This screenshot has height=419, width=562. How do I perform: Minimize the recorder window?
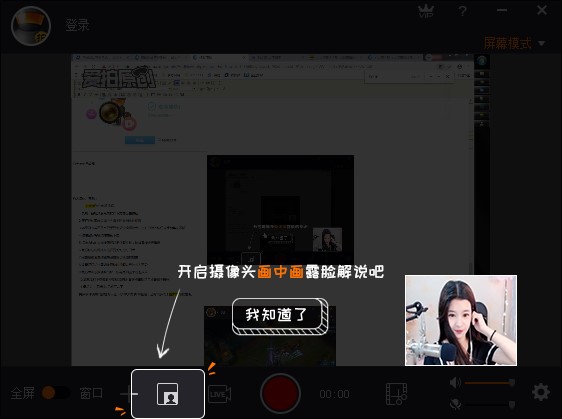(502, 10)
